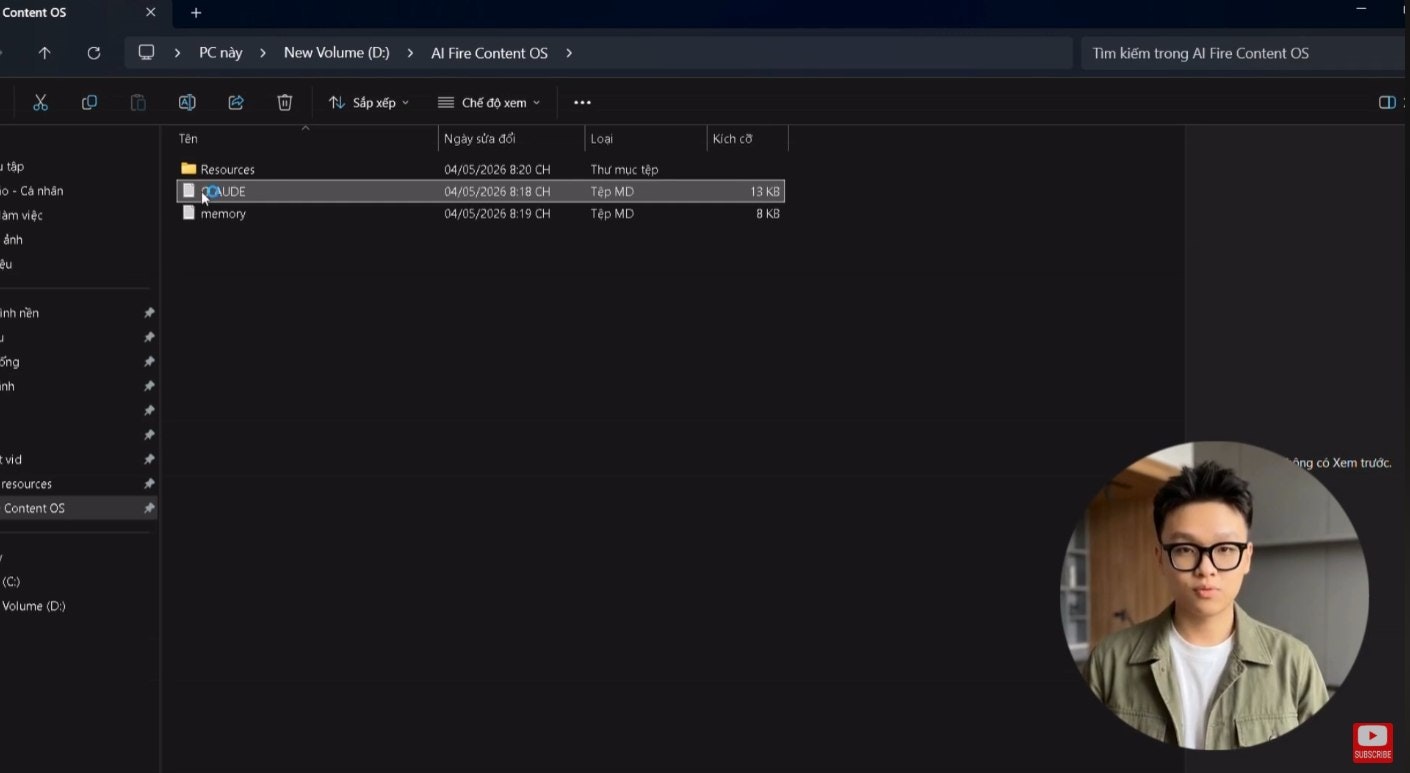Expand chevron after PC này breadcrumb
This screenshot has width=1410, height=773.
[x=263, y=53]
